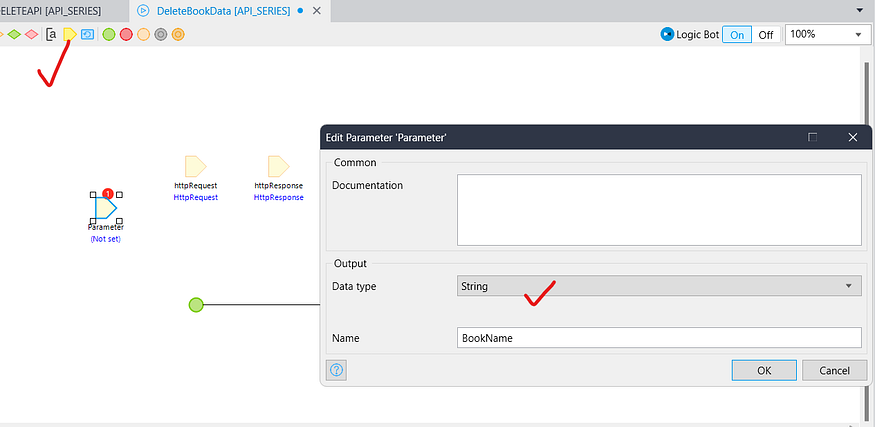Pick the green Decision diamond tool
The width and height of the screenshot is (875, 427).
[x=14, y=34]
